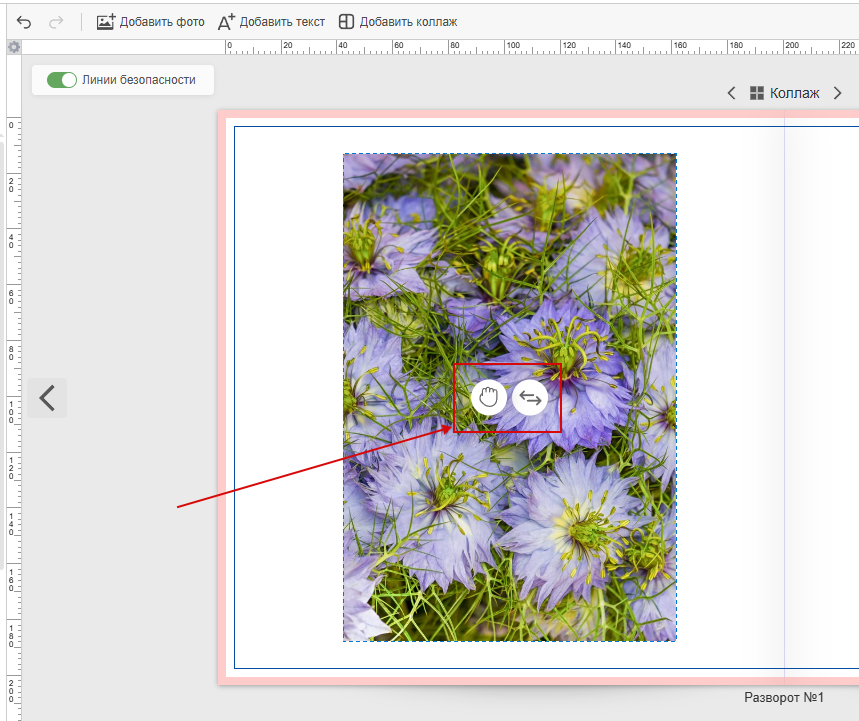Viewport: 859px width, 721px height.
Task: Toggle the Линии безопасности switch off
Action: click(x=61, y=80)
